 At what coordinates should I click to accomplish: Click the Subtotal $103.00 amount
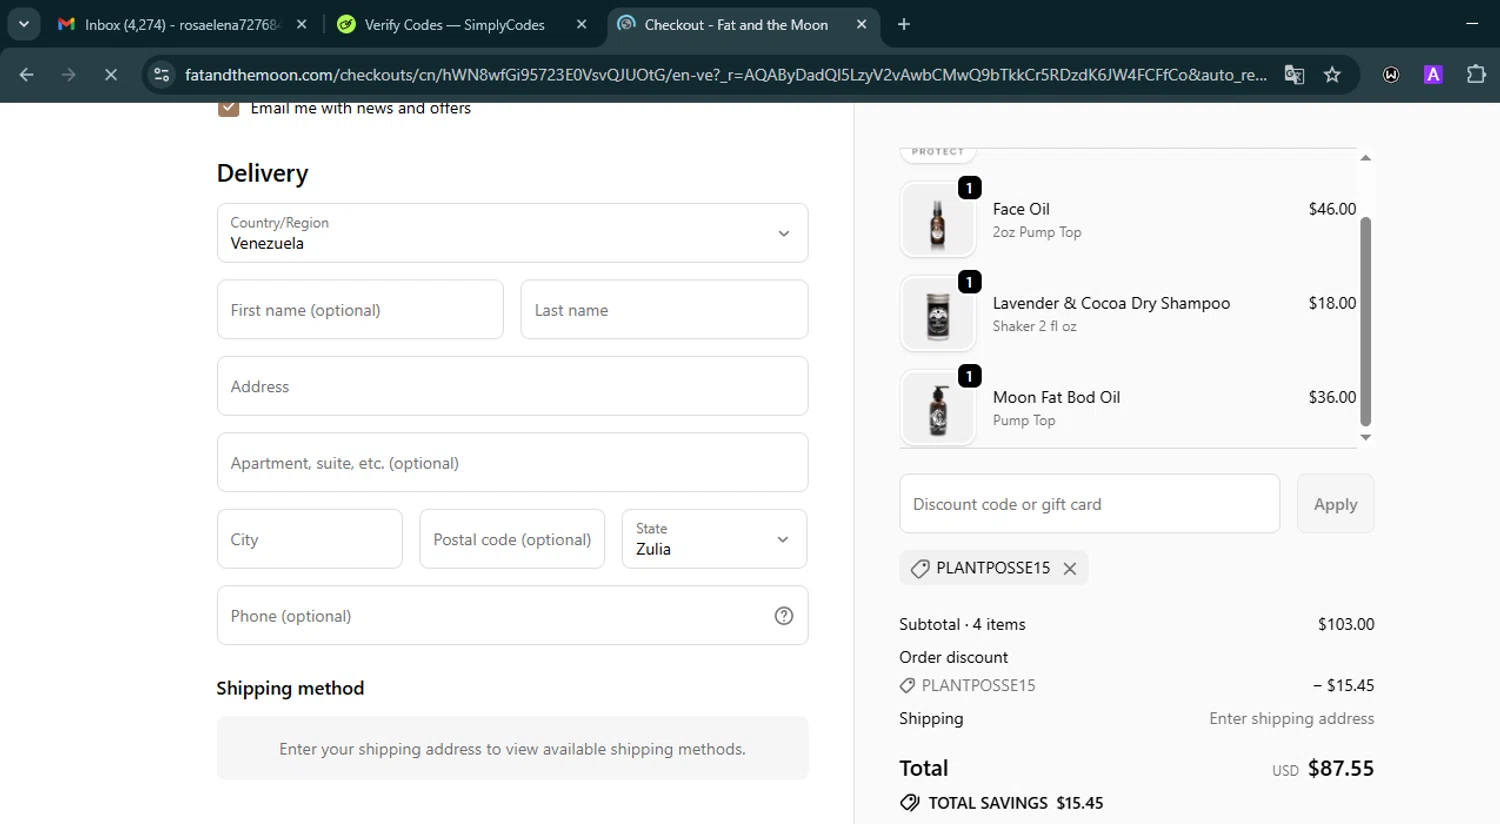click(1346, 624)
